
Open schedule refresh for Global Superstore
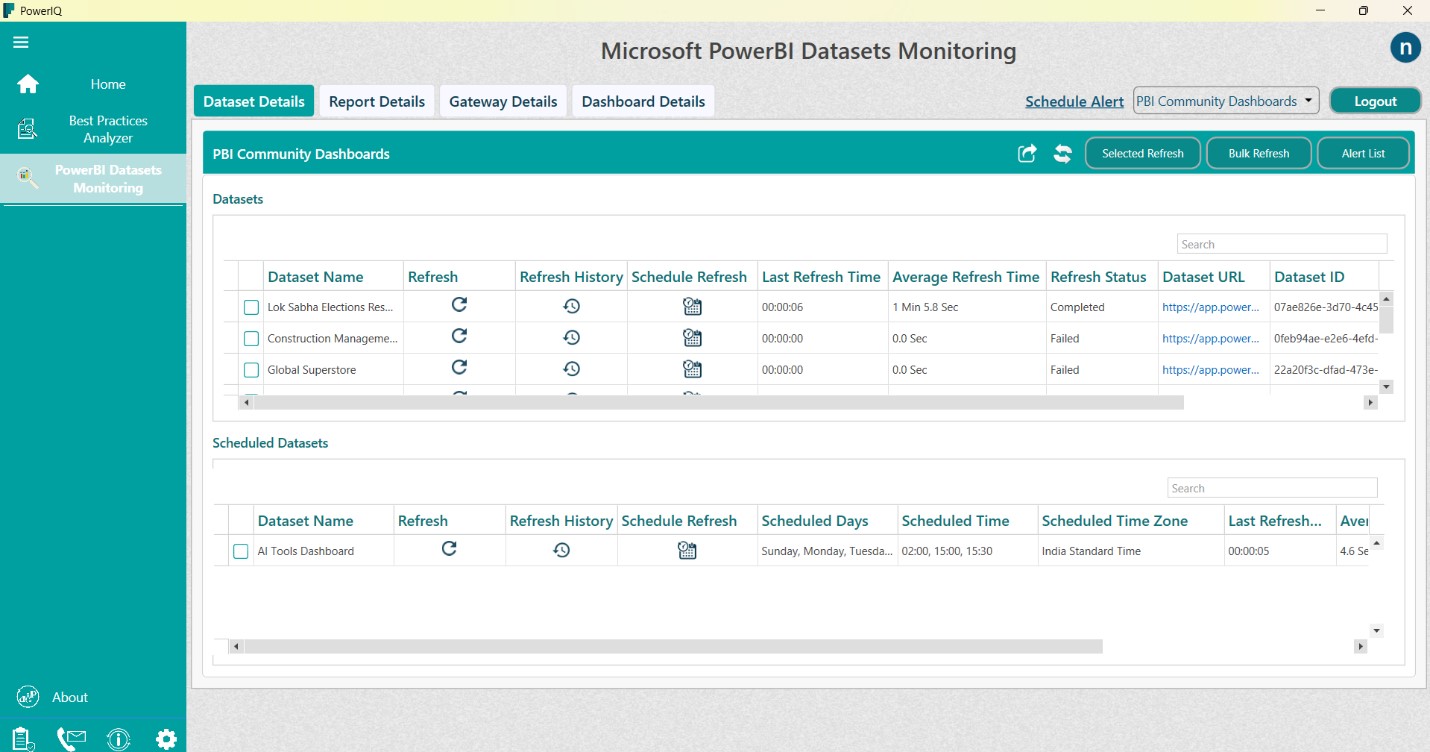(692, 369)
